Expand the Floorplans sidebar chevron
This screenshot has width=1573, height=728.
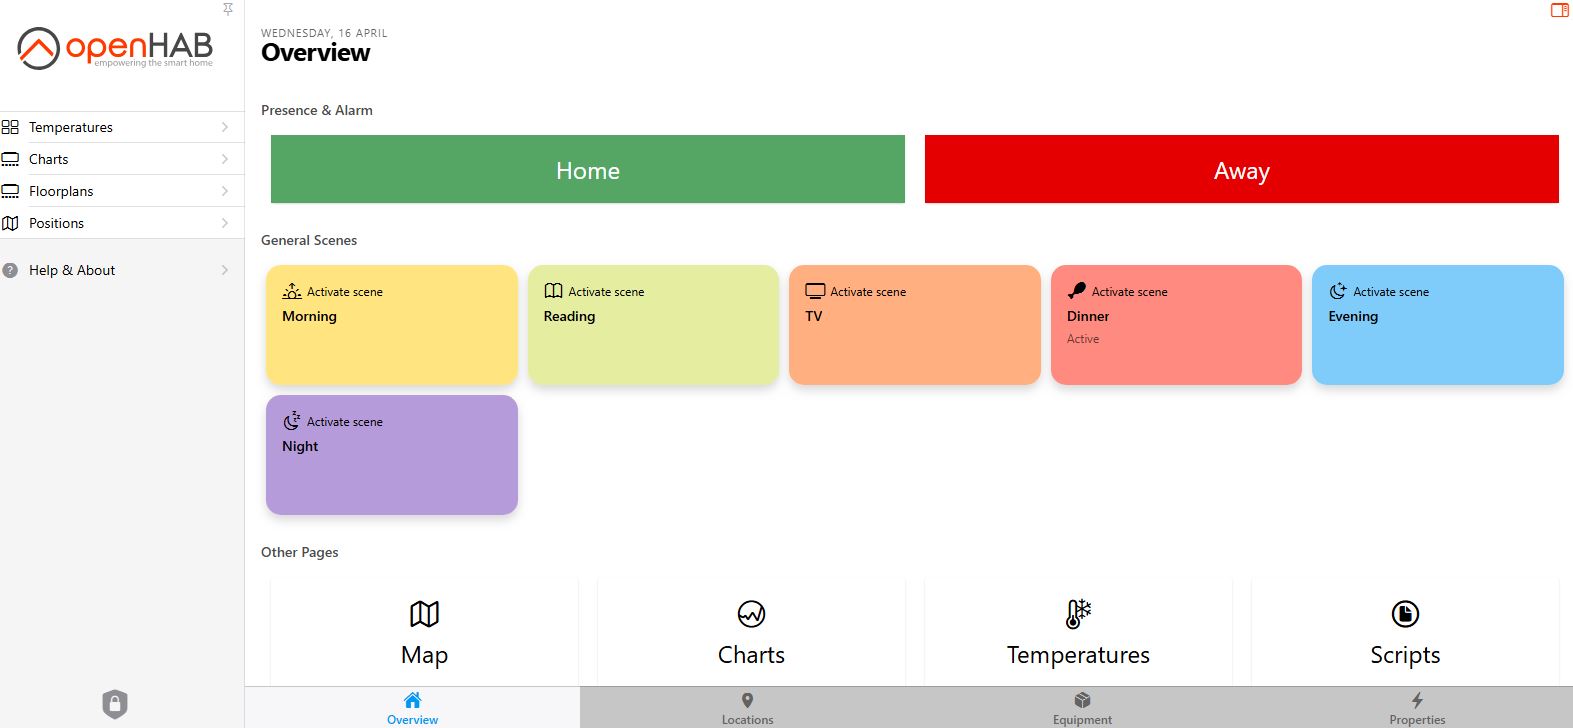(x=225, y=191)
